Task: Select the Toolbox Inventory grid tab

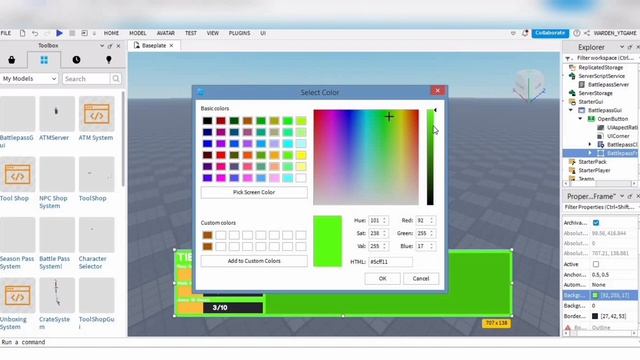Action: [44, 60]
